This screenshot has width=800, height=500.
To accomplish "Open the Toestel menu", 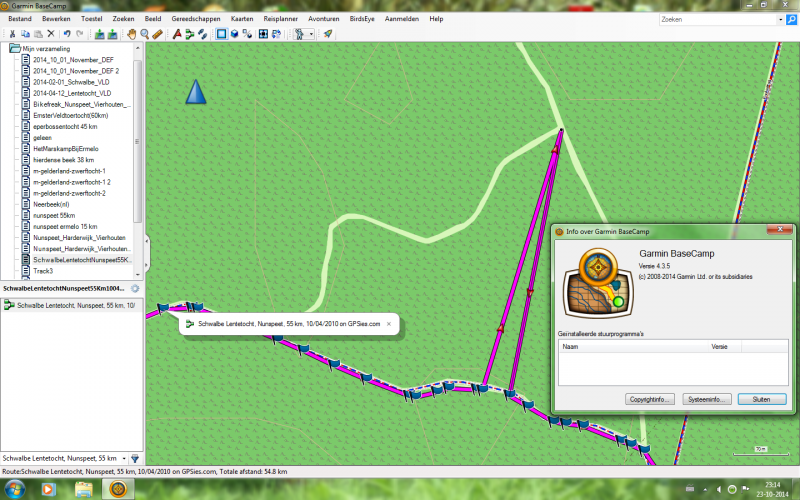I will 91,19.
